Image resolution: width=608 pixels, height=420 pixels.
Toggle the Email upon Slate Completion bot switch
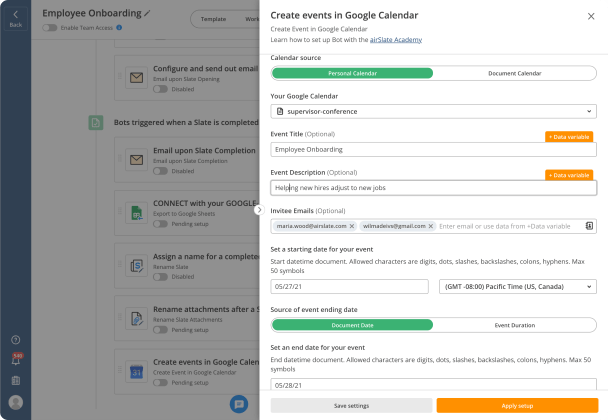point(160,171)
